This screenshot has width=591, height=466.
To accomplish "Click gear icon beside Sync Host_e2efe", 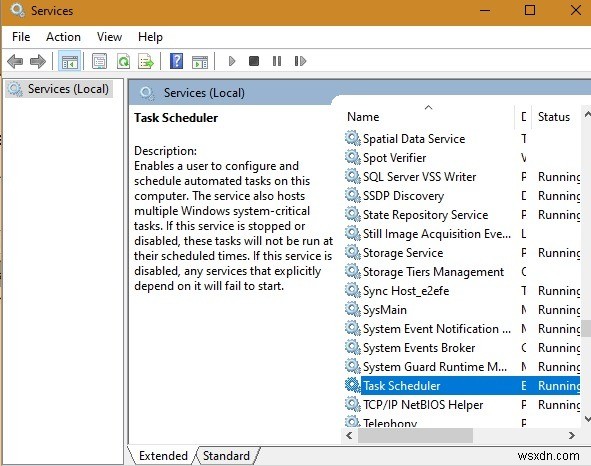I will (x=353, y=290).
